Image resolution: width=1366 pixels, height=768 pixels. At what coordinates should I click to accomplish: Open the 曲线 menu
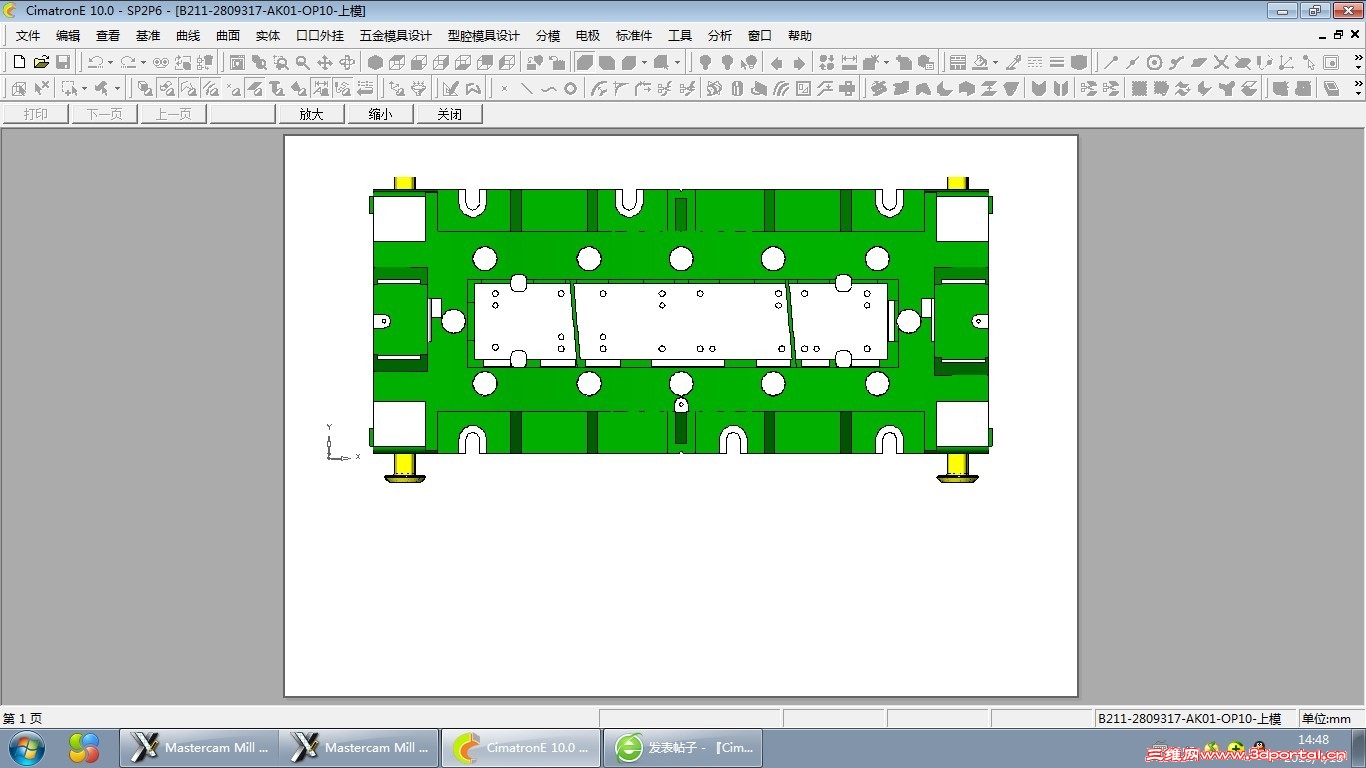point(188,36)
